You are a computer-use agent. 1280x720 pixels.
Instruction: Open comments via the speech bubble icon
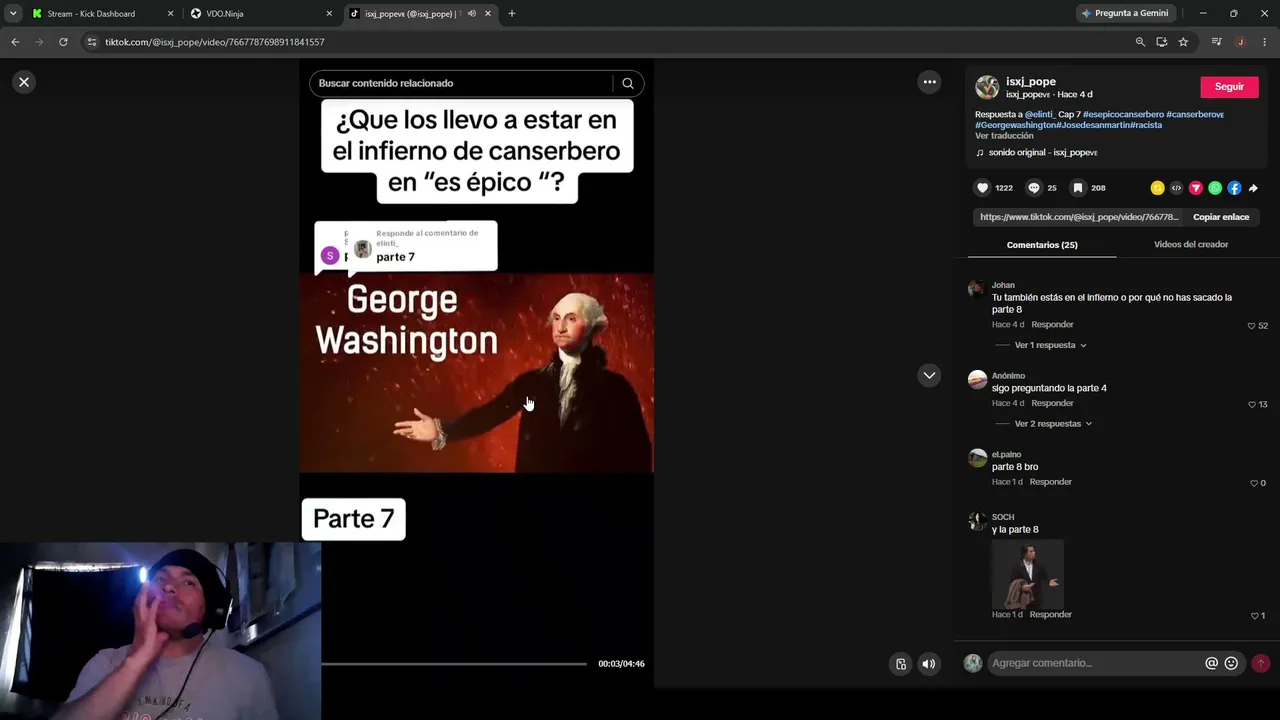coord(1034,188)
